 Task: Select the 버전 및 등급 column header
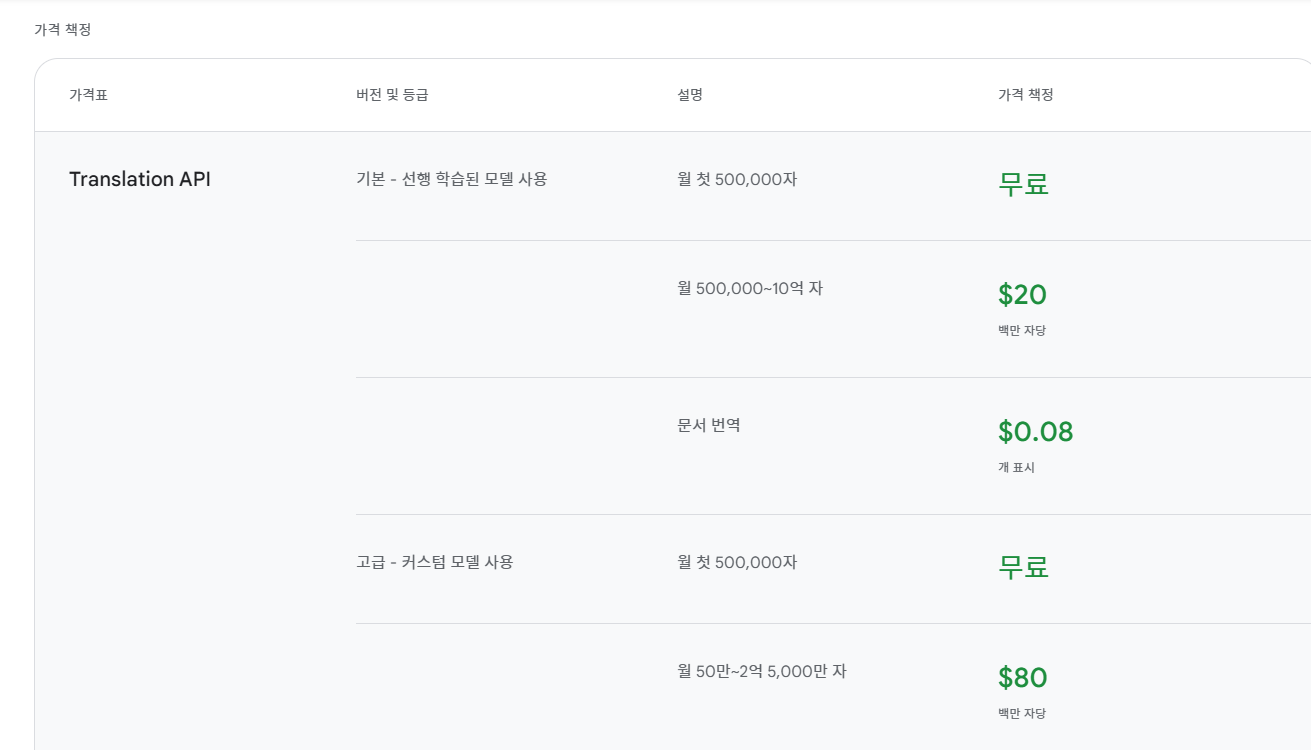click(392, 95)
